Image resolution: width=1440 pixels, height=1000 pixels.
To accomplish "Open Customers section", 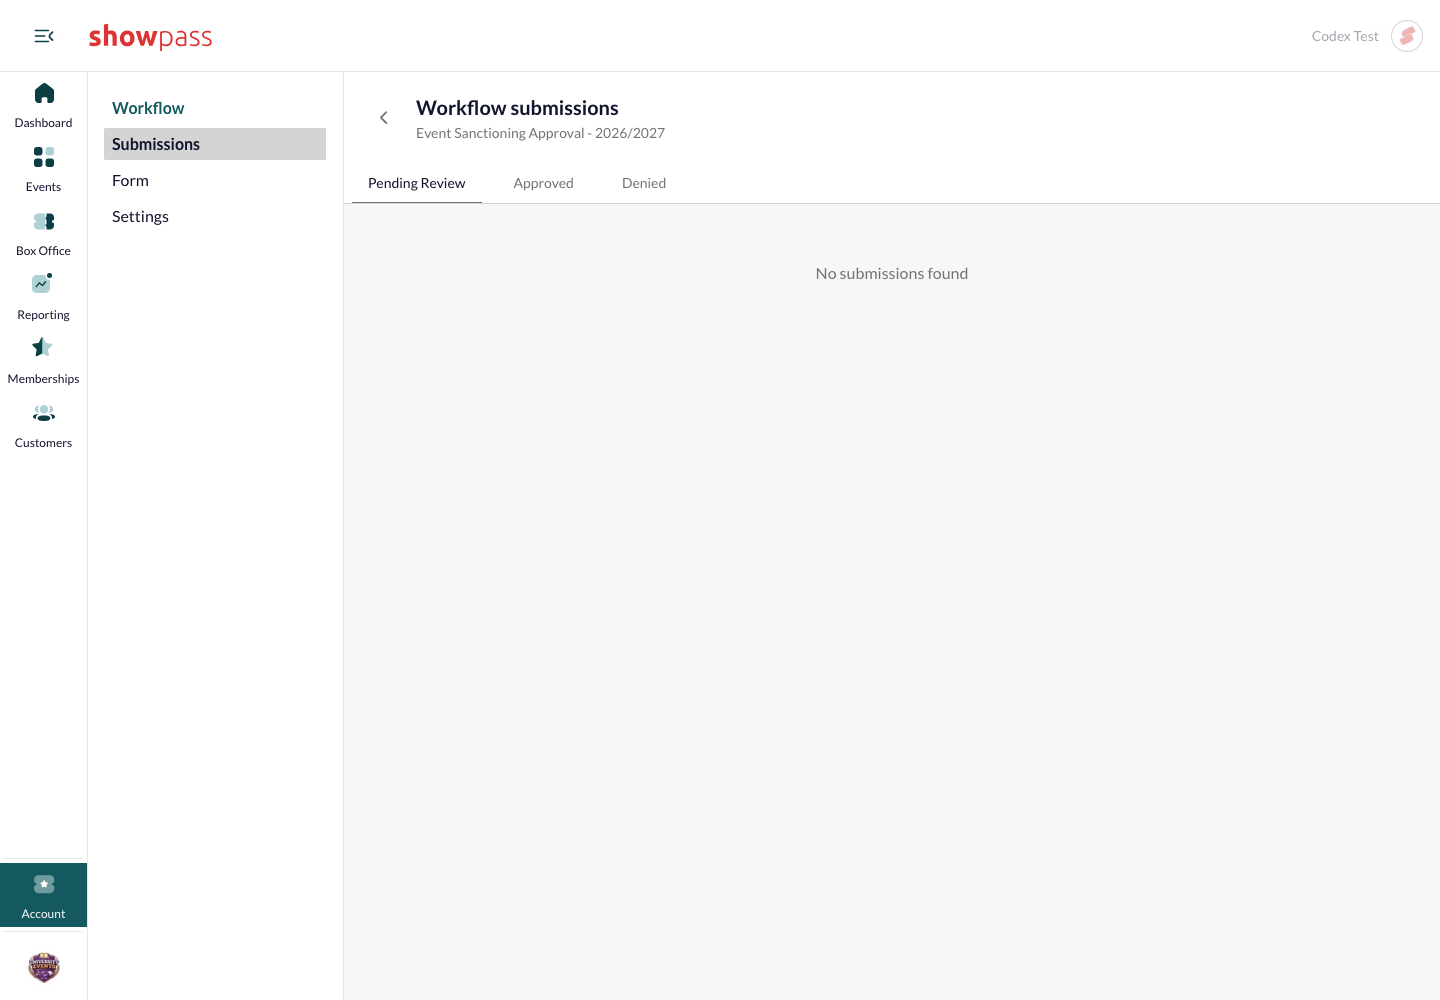I will (x=43, y=424).
